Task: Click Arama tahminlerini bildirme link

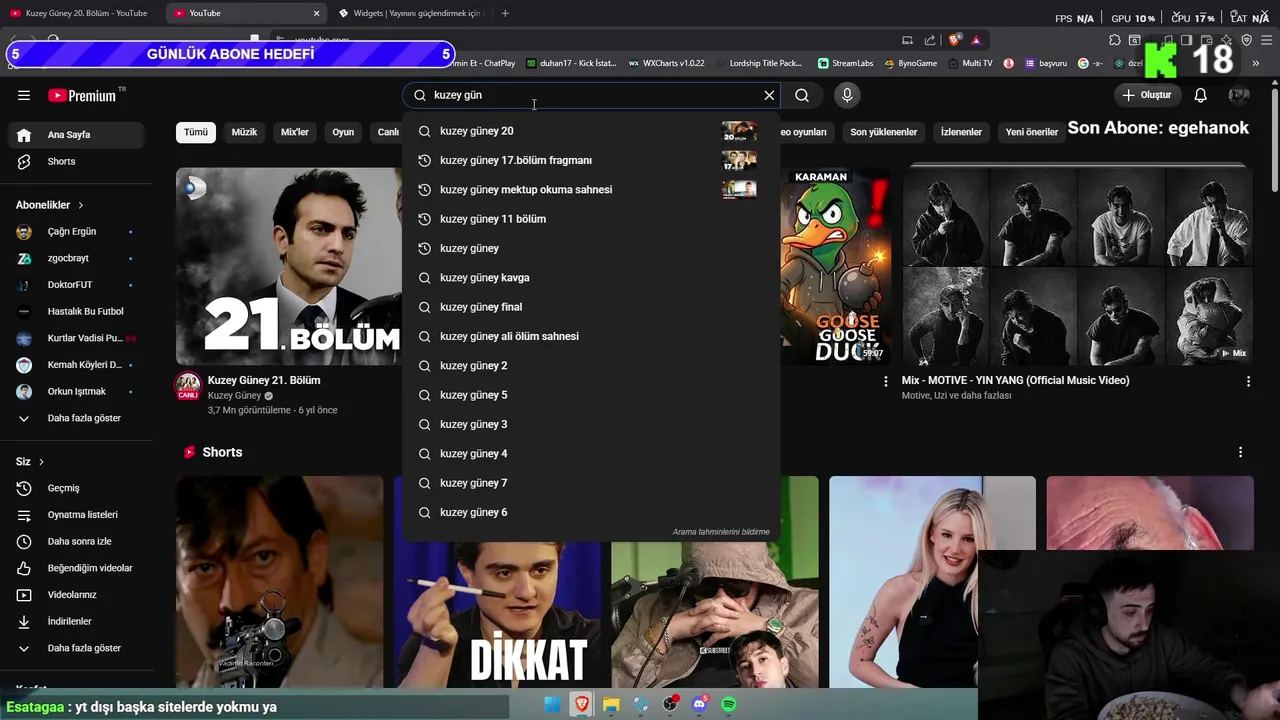Action: pyautogui.click(x=721, y=532)
